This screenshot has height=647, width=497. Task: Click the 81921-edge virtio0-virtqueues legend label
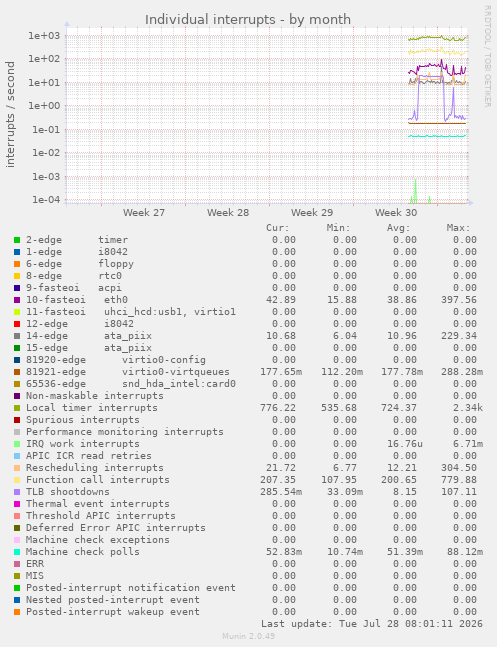128,372
